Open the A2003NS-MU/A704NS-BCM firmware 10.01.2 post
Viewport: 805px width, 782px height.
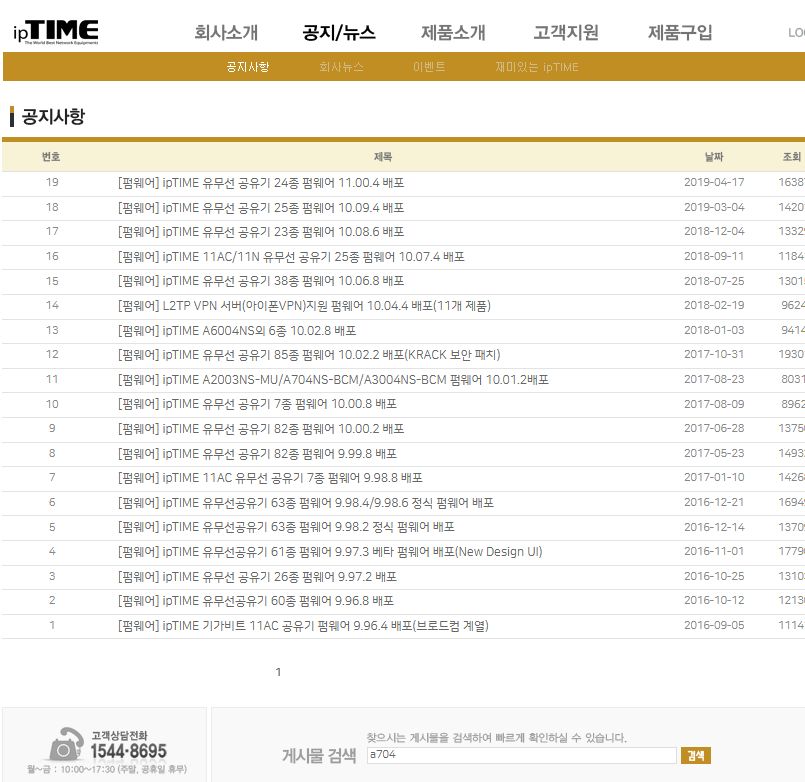coord(333,379)
